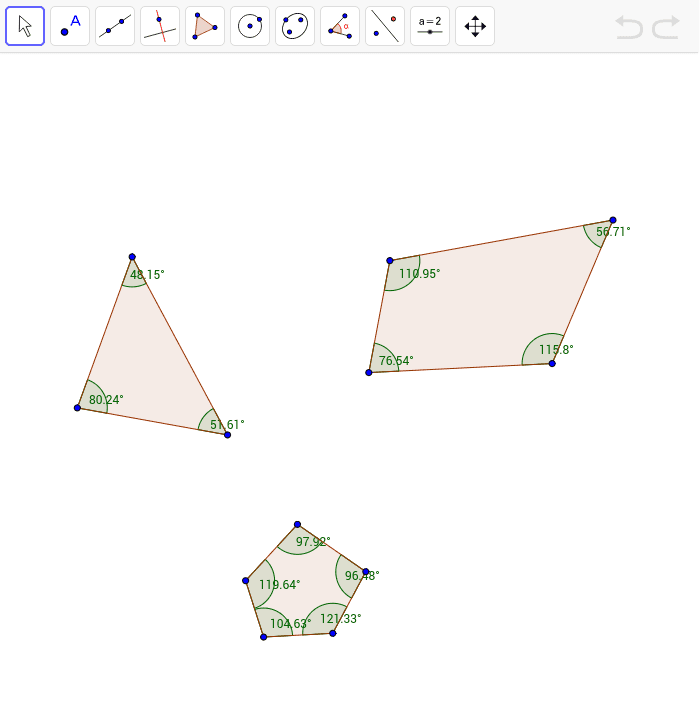Viewport: 700px width, 711px height.
Task: Click the Redo arrow
Action: click(x=666, y=27)
